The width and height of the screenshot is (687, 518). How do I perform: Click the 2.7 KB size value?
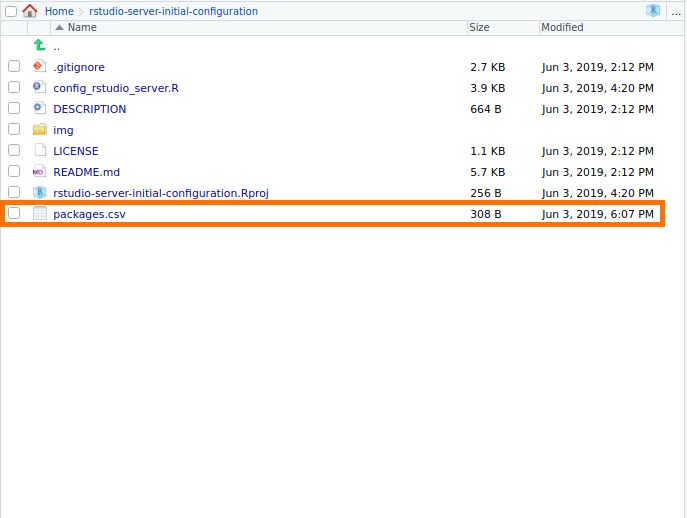(488, 67)
